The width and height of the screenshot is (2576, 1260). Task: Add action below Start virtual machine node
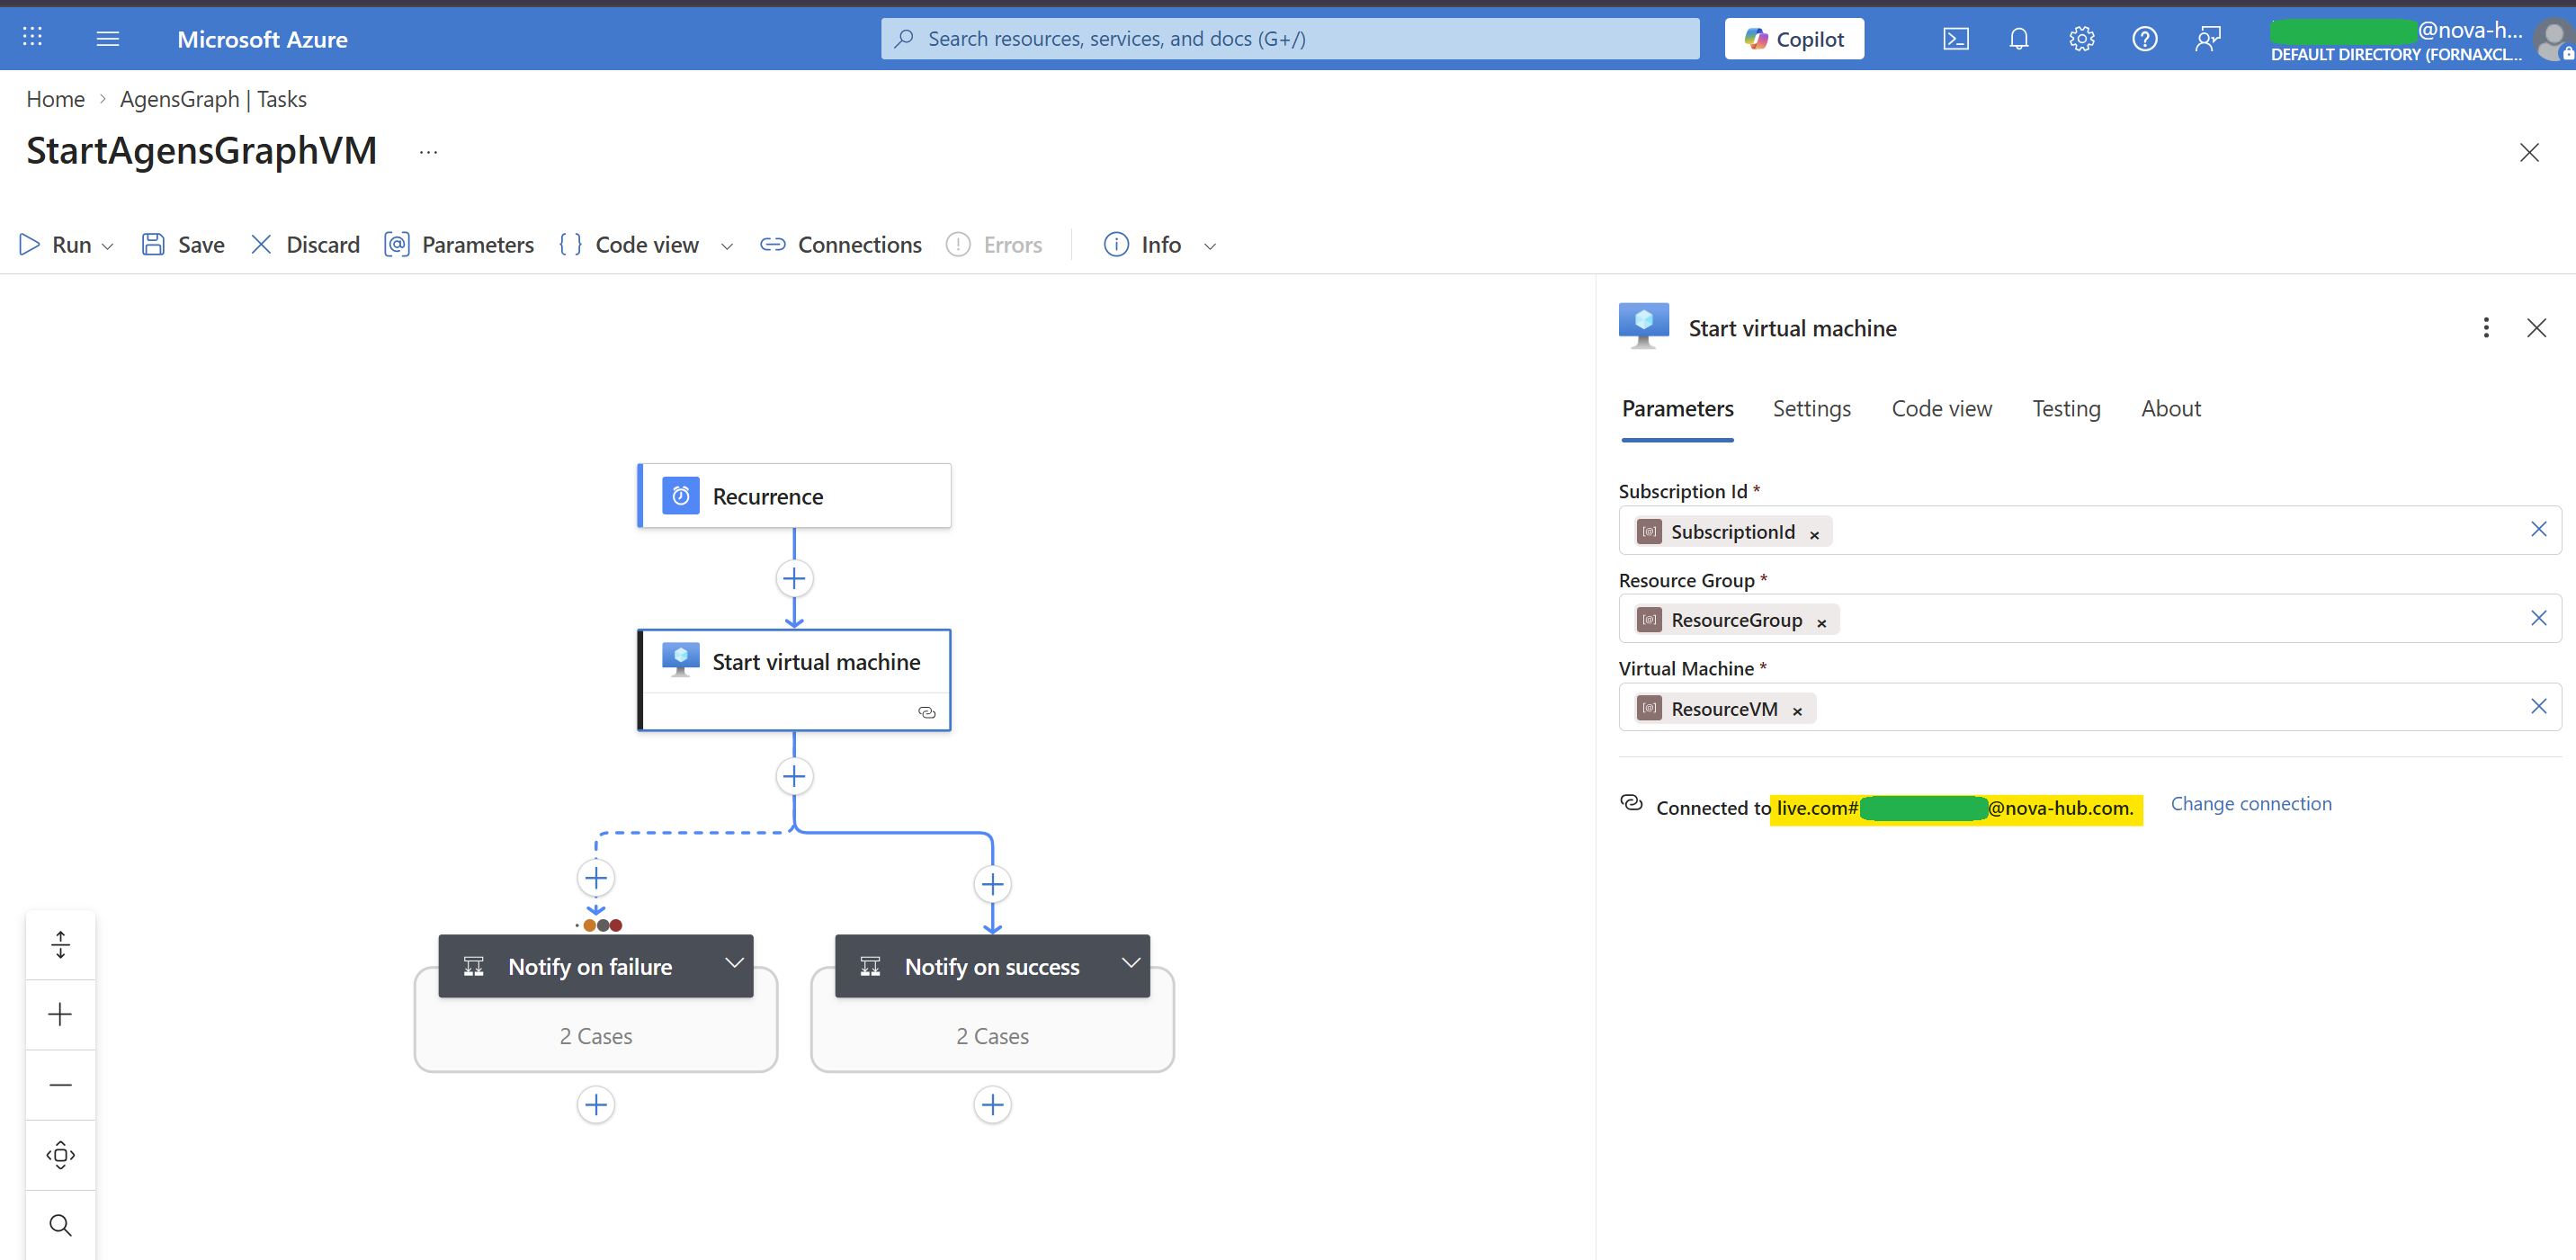(x=794, y=776)
